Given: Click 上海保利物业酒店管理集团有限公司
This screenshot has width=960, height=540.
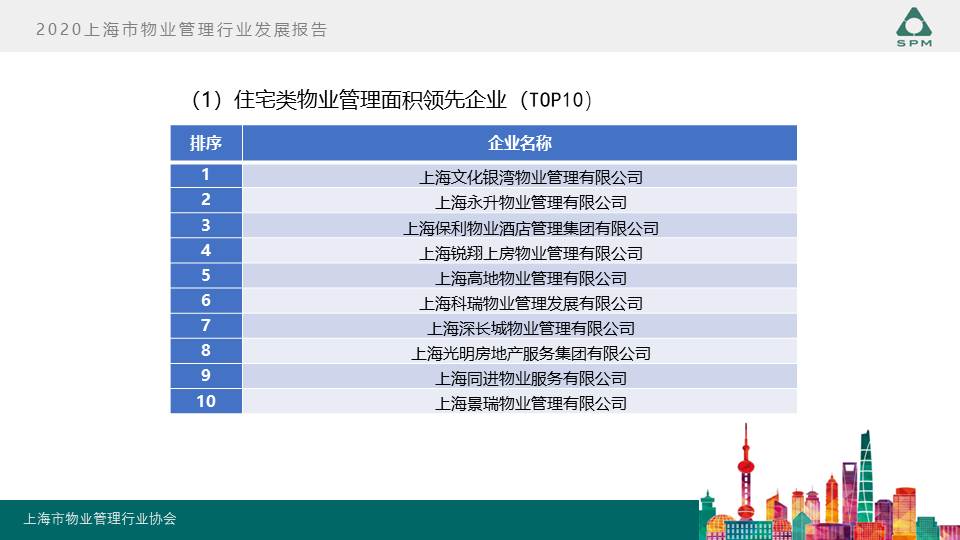Looking at the screenshot, I should [530, 228].
